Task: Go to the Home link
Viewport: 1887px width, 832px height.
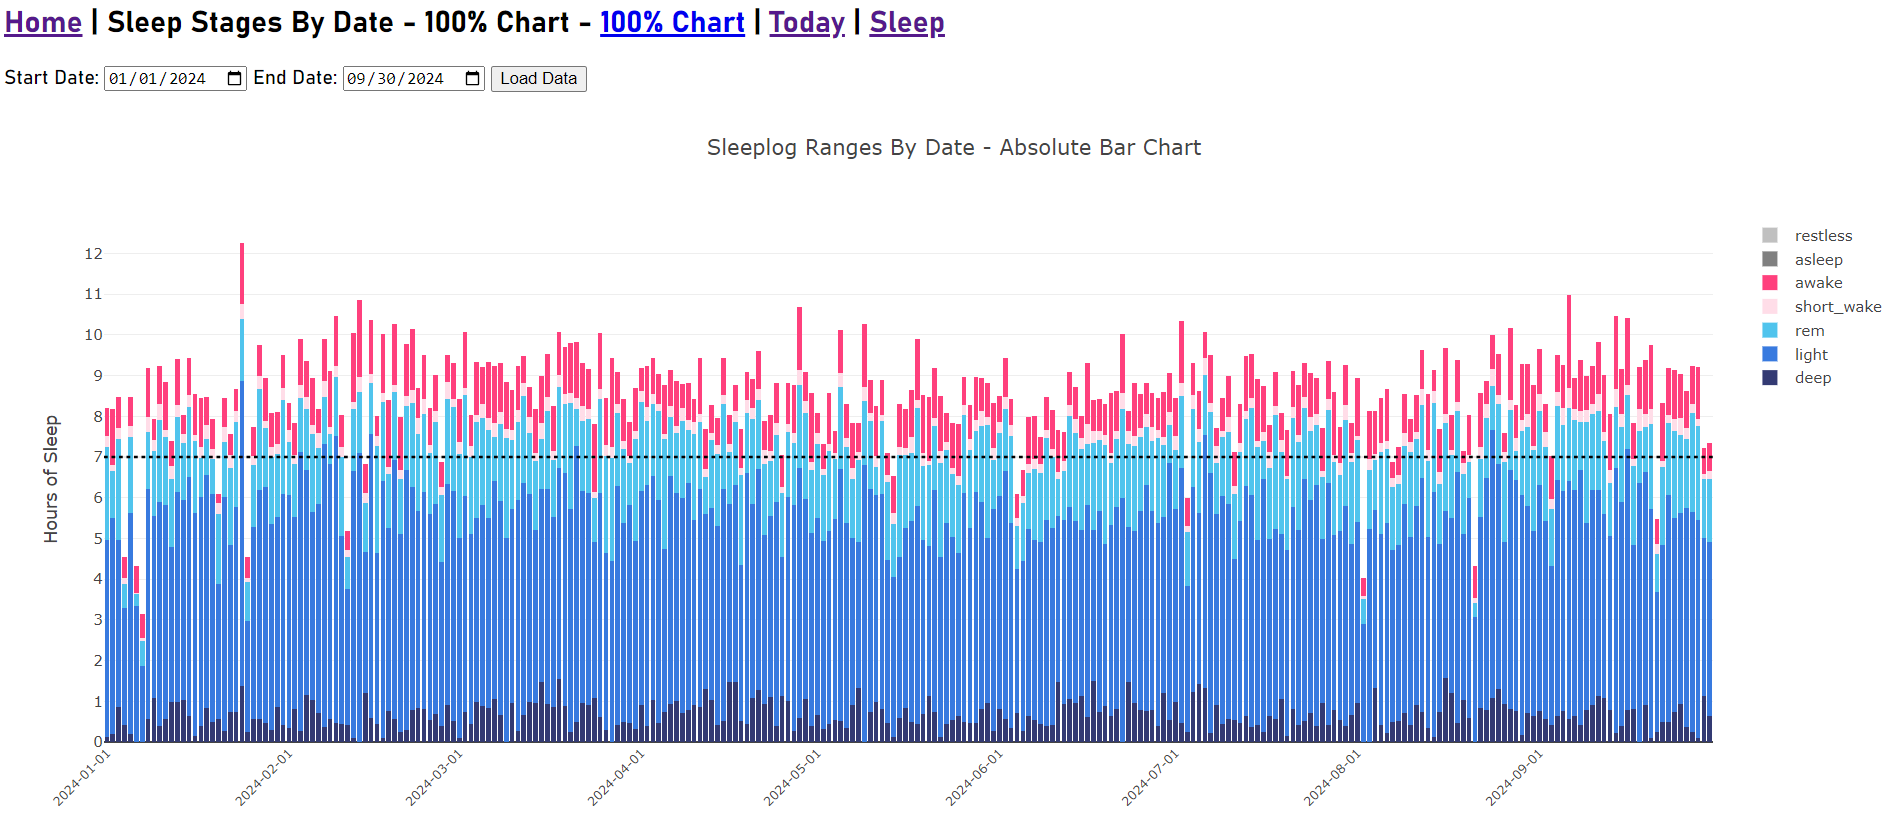Action: click(x=43, y=22)
